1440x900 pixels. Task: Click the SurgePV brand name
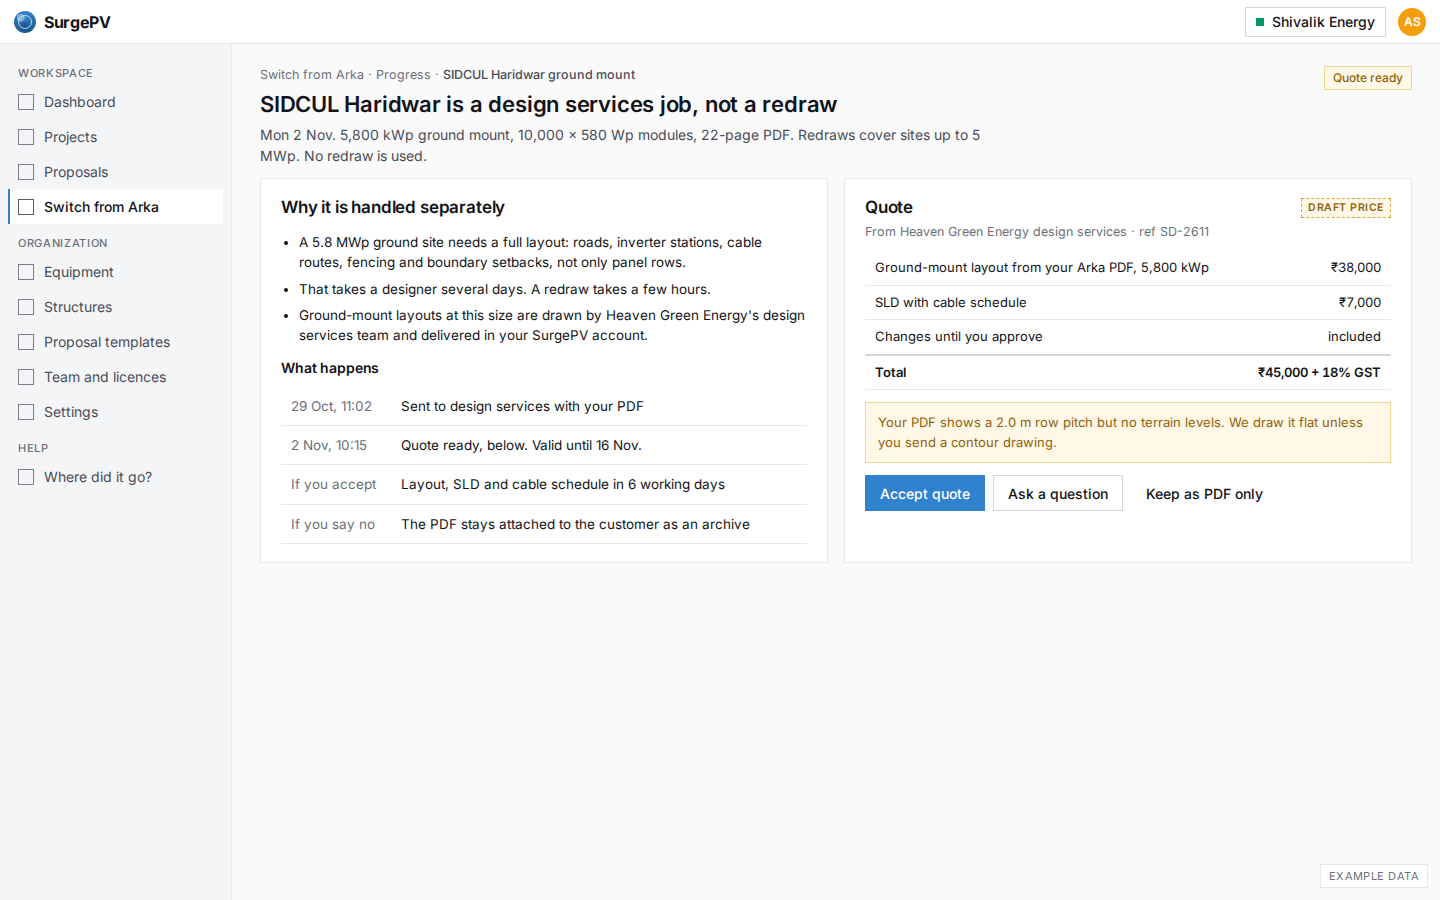[77, 22]
